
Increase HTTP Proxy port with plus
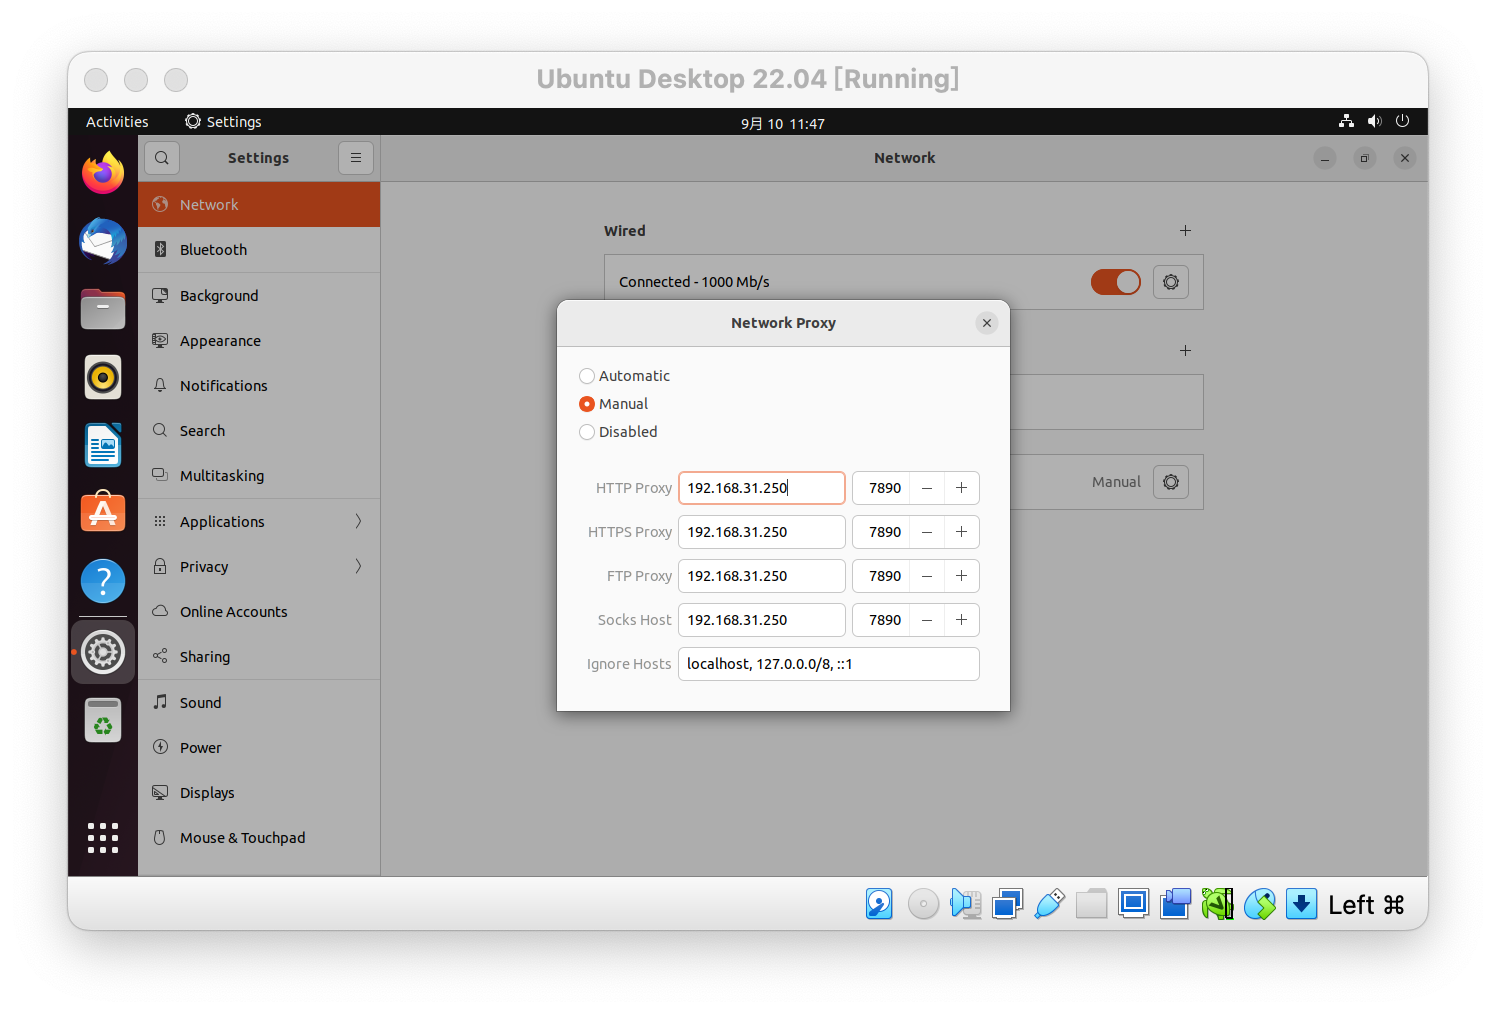pos(961,488)
